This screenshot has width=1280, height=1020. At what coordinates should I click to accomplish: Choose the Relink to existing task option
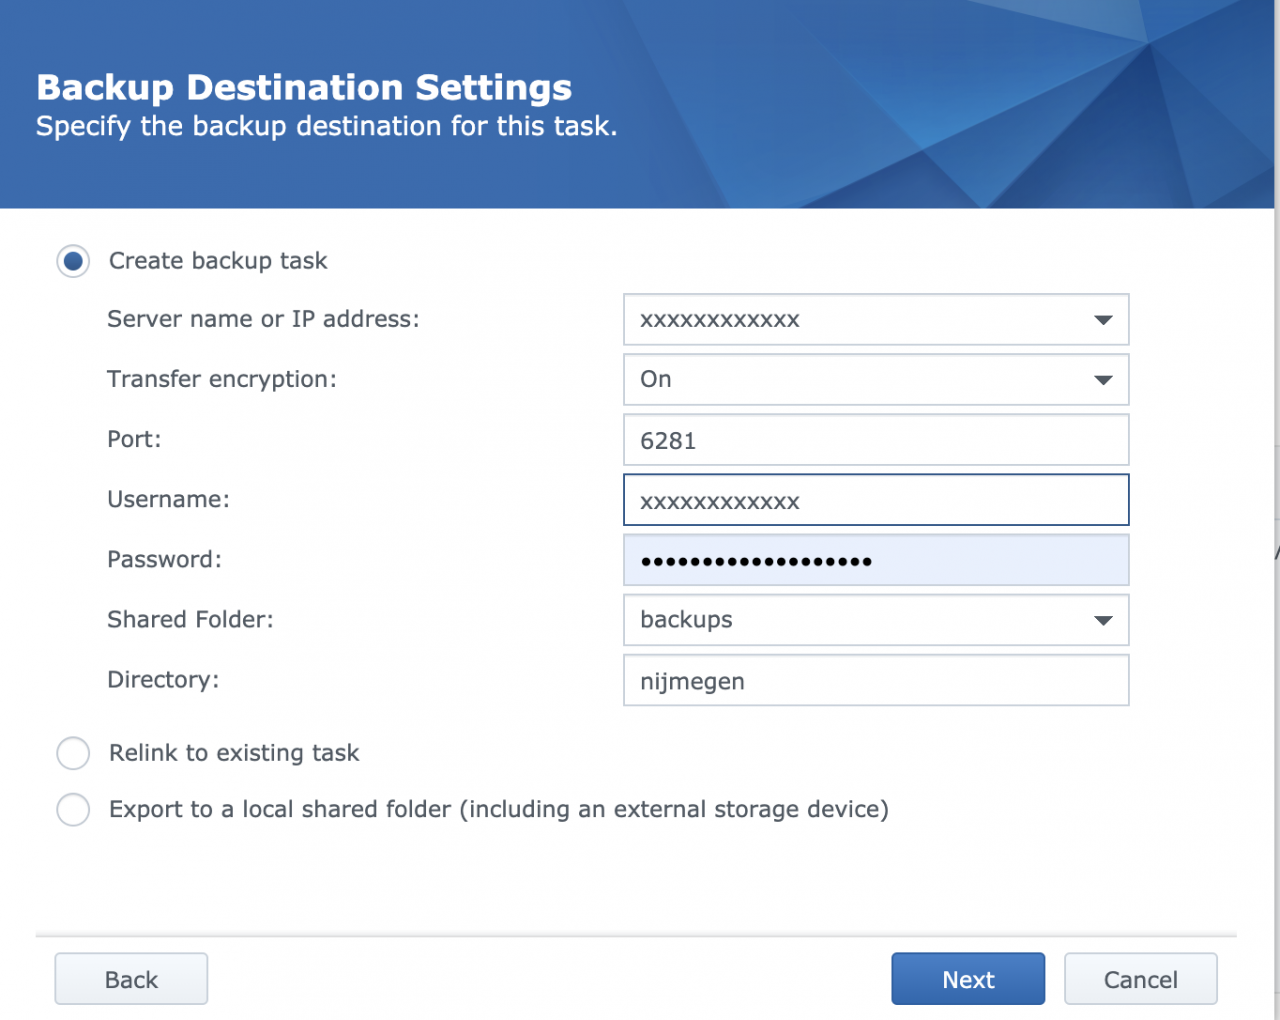pyautogui.click(x=73, y=753)
